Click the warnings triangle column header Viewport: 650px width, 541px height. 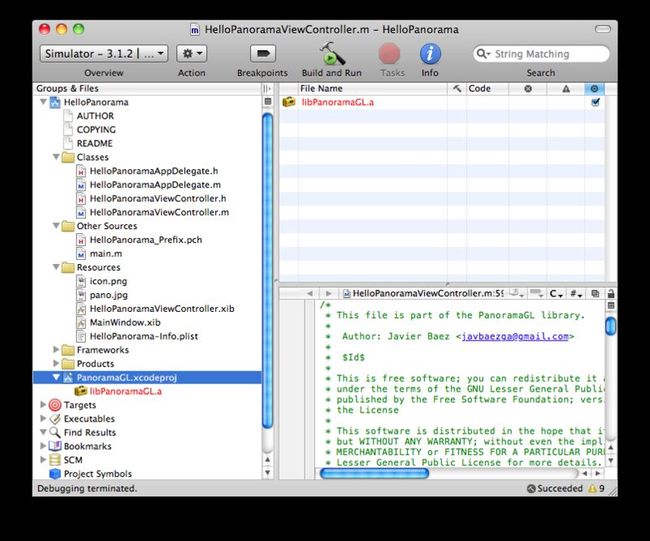(x=566, y=88)
